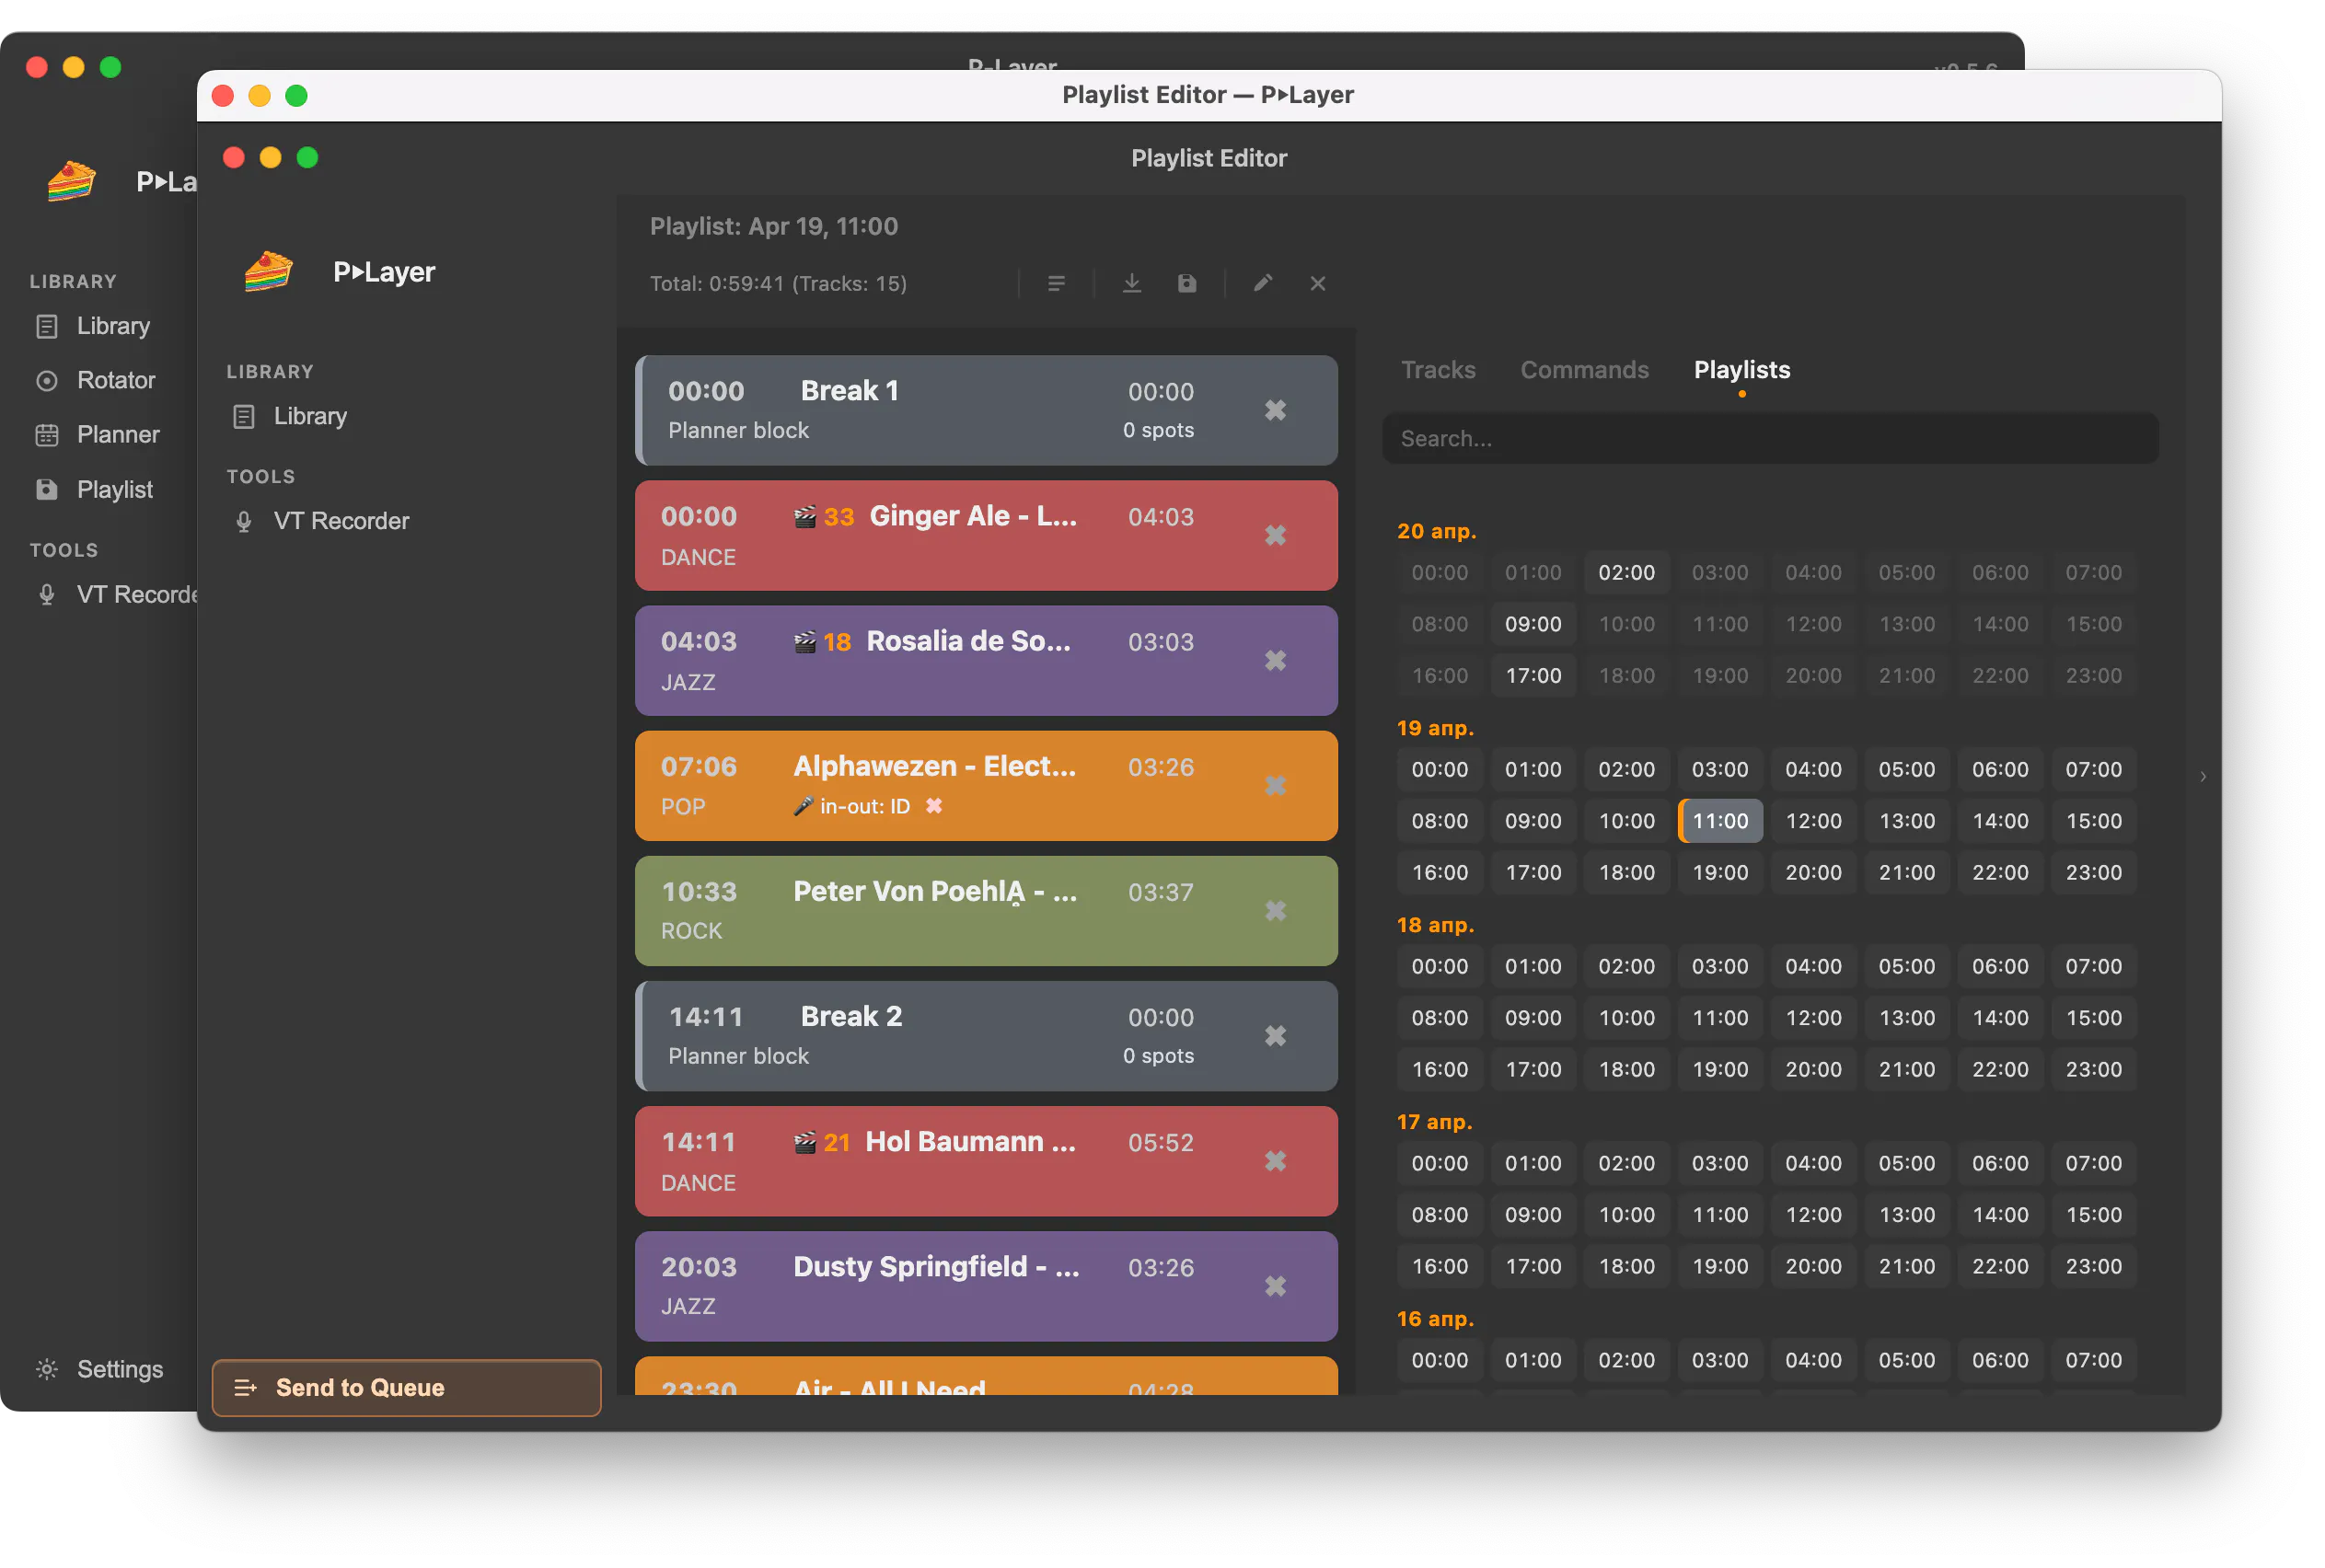
Task: Delete the in-out: ID voice tag
Action: 933,806
